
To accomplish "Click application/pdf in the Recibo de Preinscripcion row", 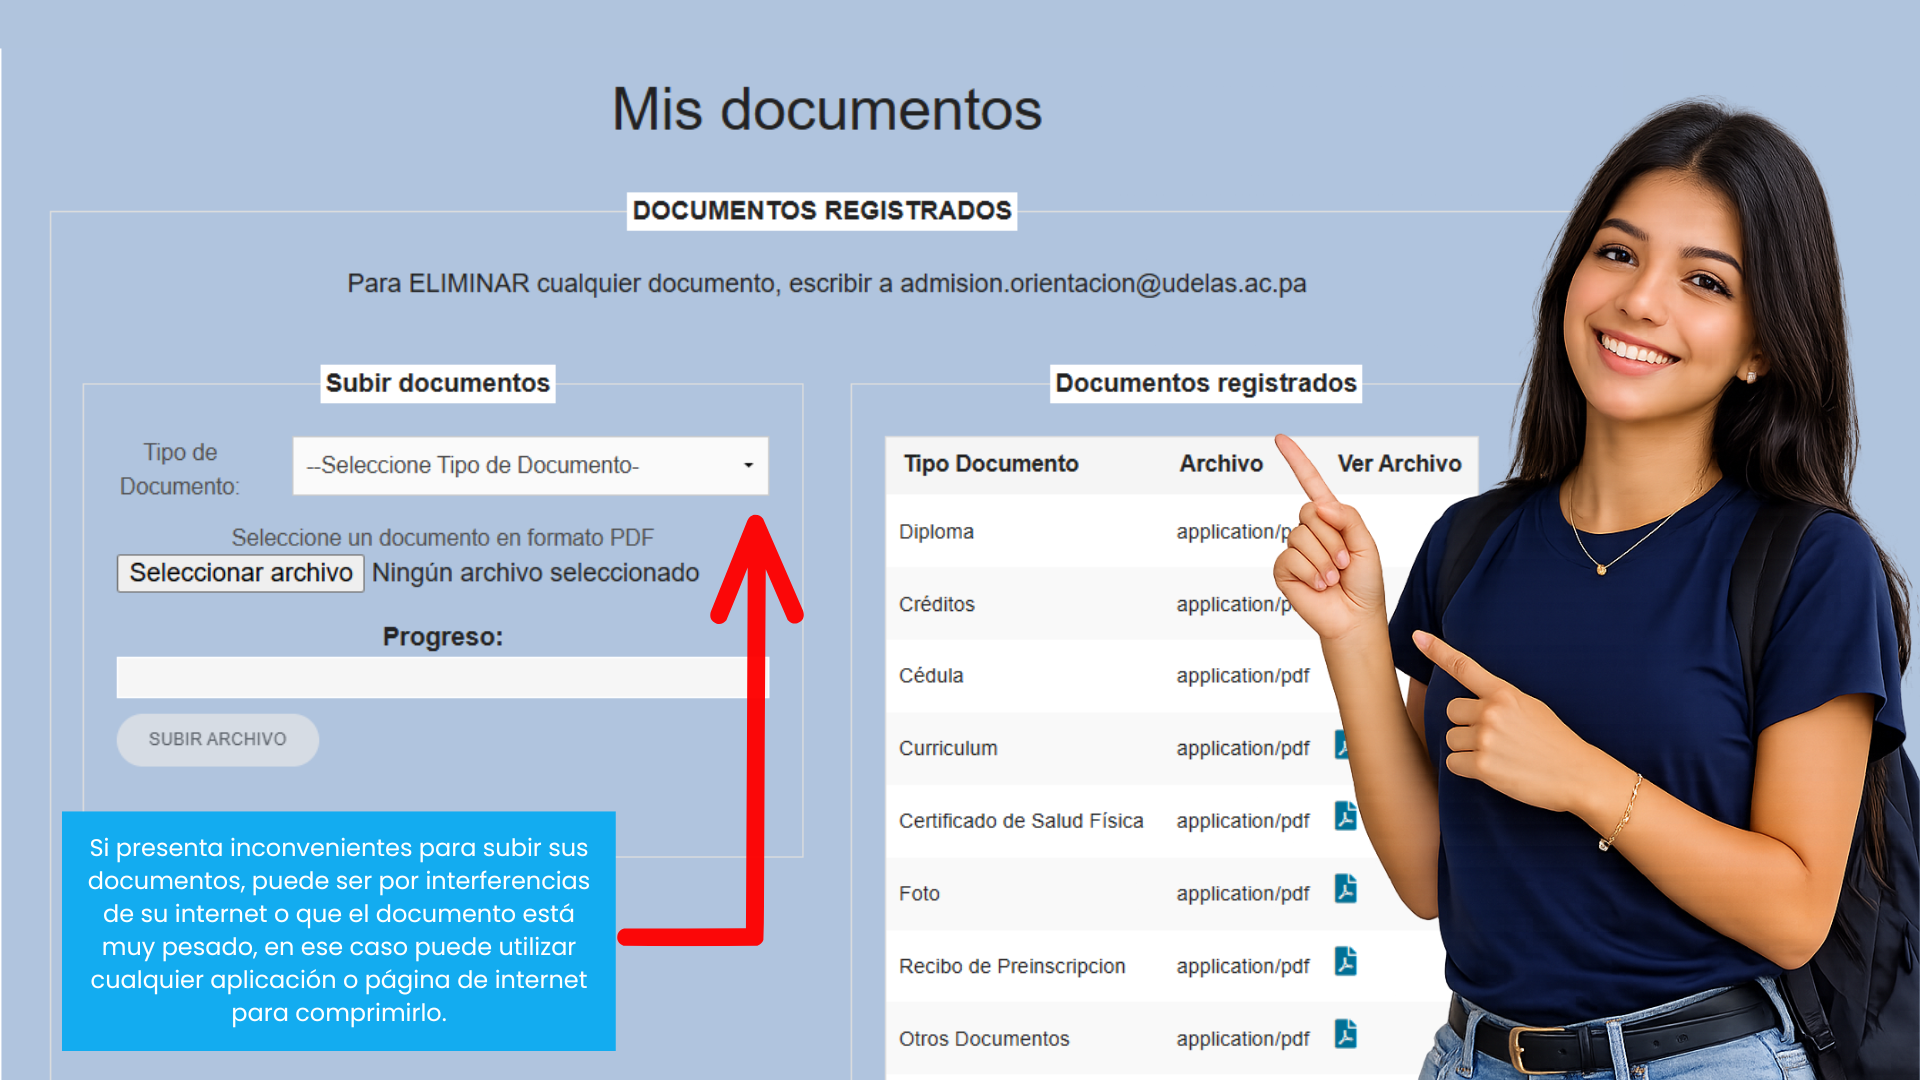I will (1243, 967).
